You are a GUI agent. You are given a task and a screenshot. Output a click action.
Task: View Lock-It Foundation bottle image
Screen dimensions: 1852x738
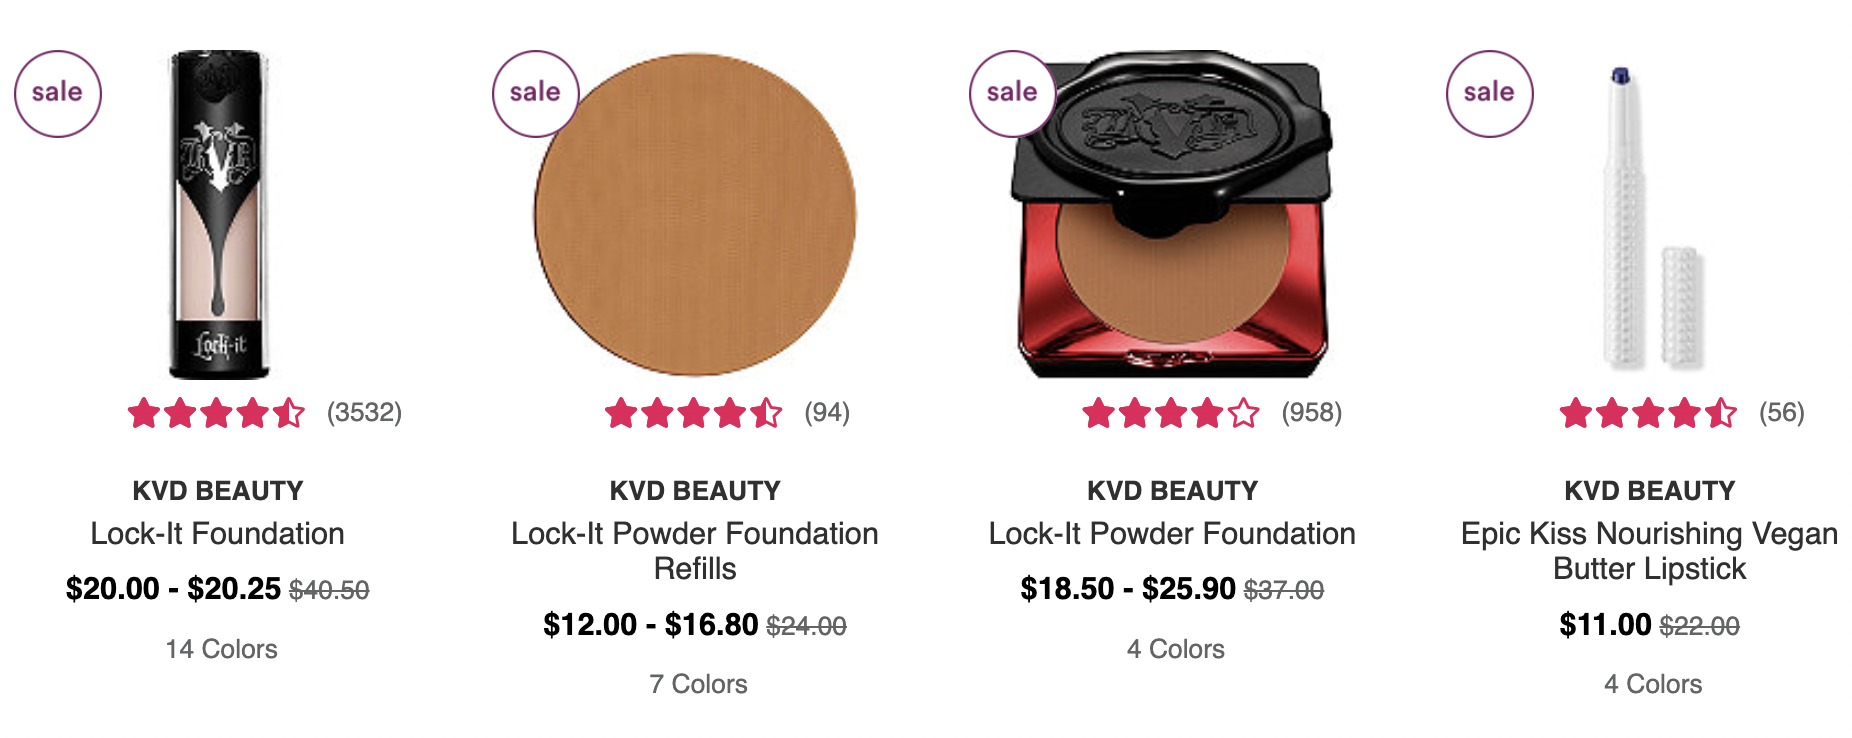[x=219, y=214]
